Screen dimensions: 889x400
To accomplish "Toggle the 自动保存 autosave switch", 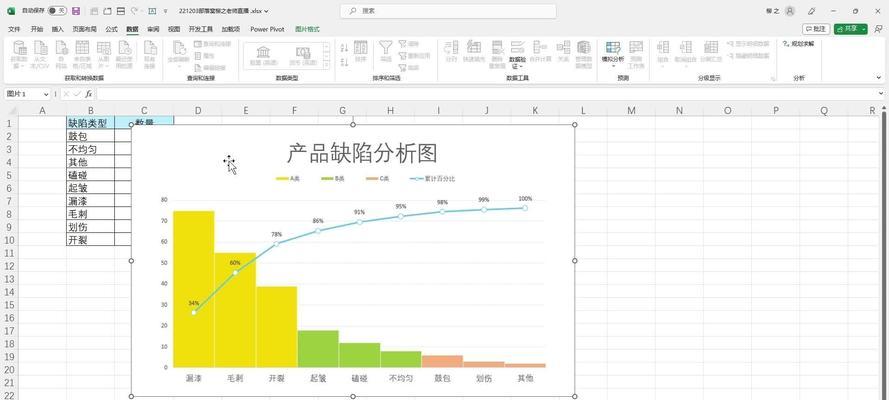I will (57, 11).
